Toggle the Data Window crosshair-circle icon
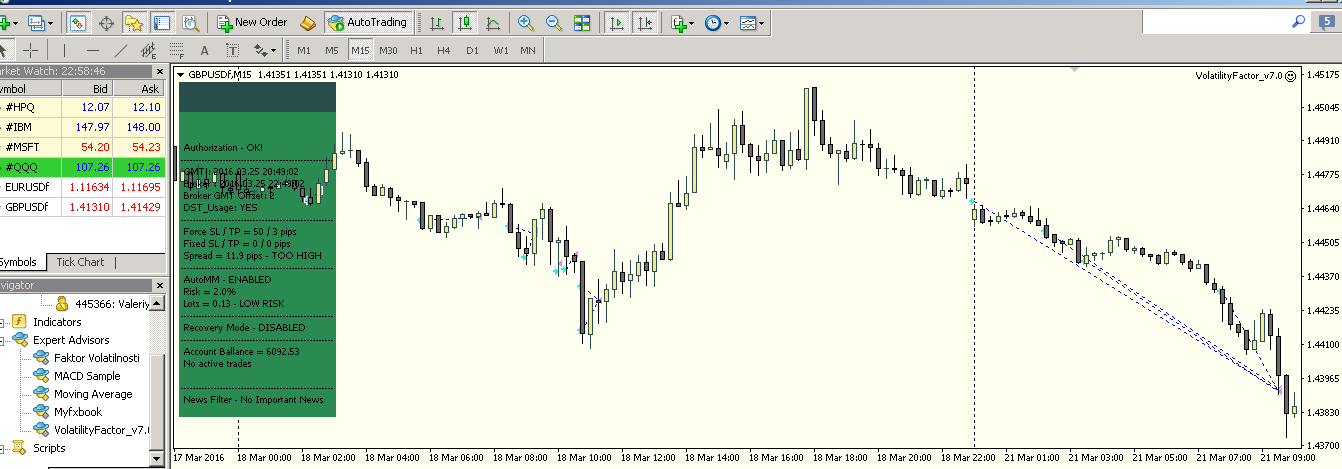 click(x=106, y=22)
